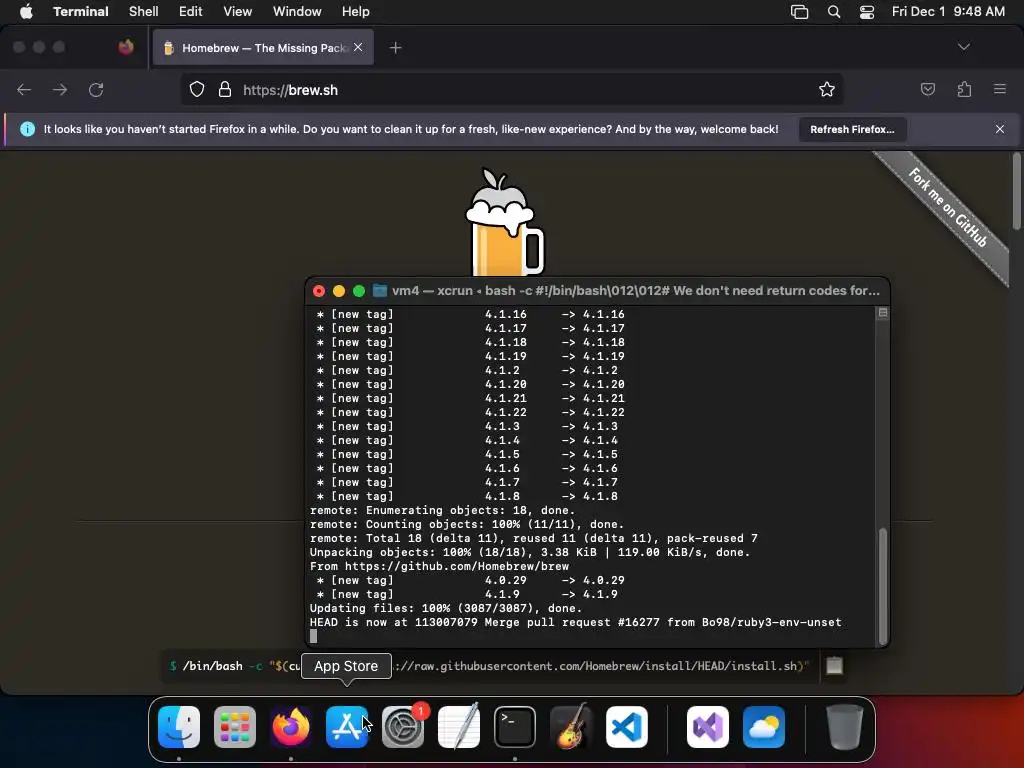
Task: Open Spotlight search in menu bar
Action: (834, 12)
